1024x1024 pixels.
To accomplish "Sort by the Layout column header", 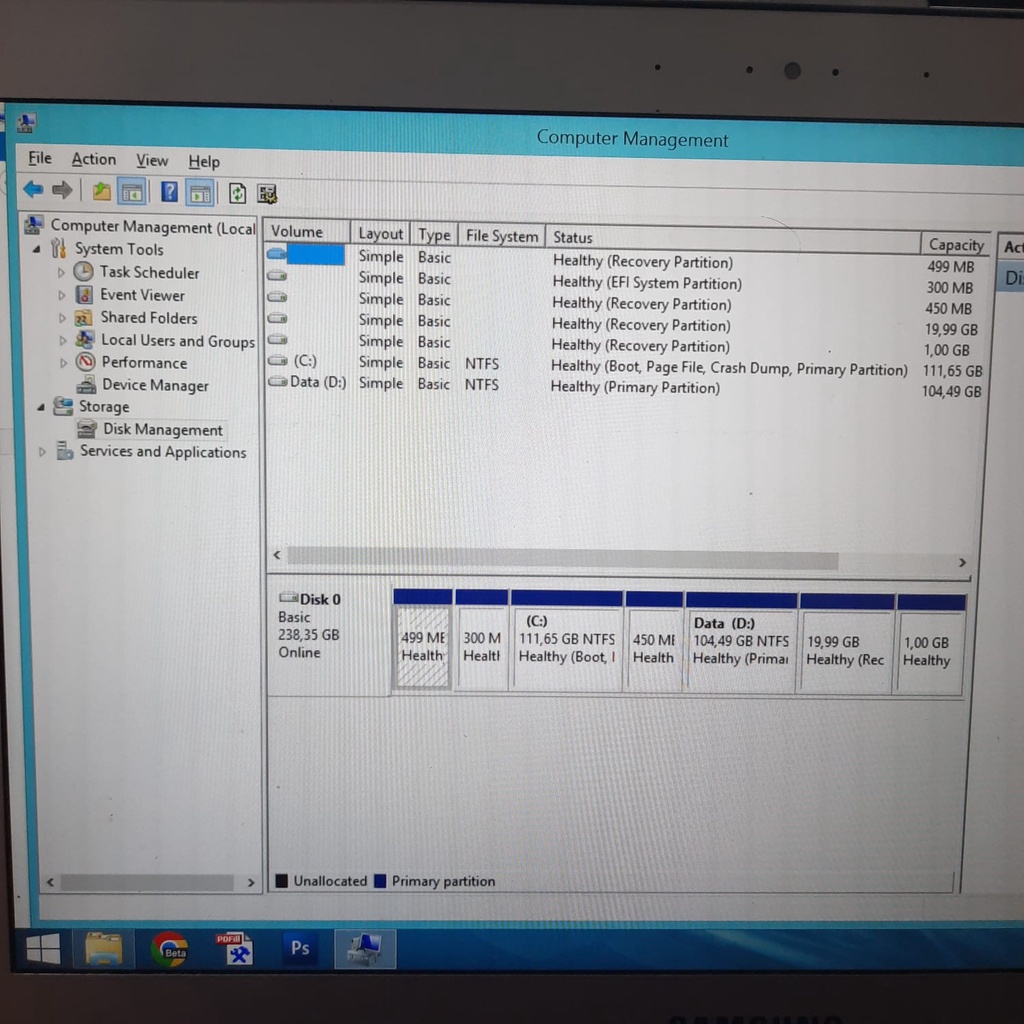I will point(380,233).
